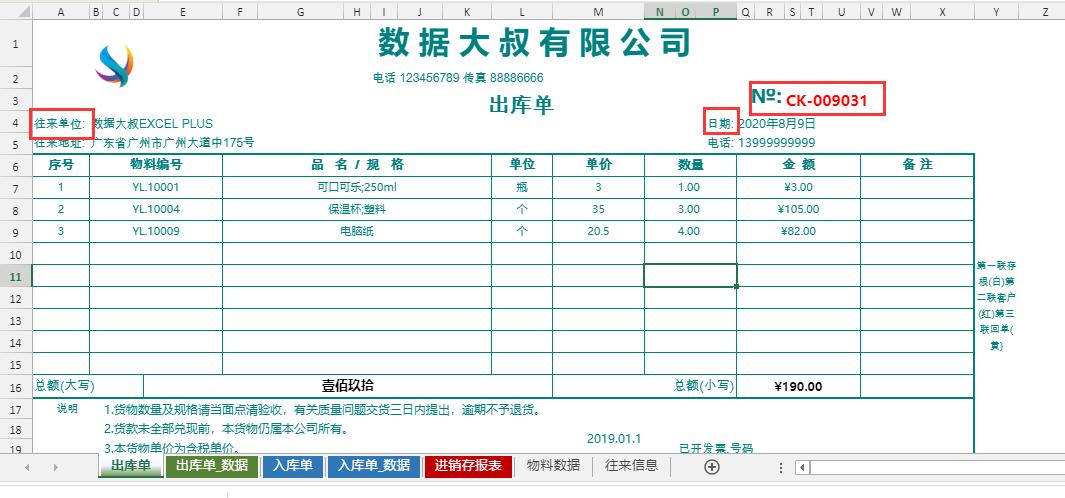Select row 1 header
The width and height of the screenshot is (1065, 498).
tap(16, 44)
